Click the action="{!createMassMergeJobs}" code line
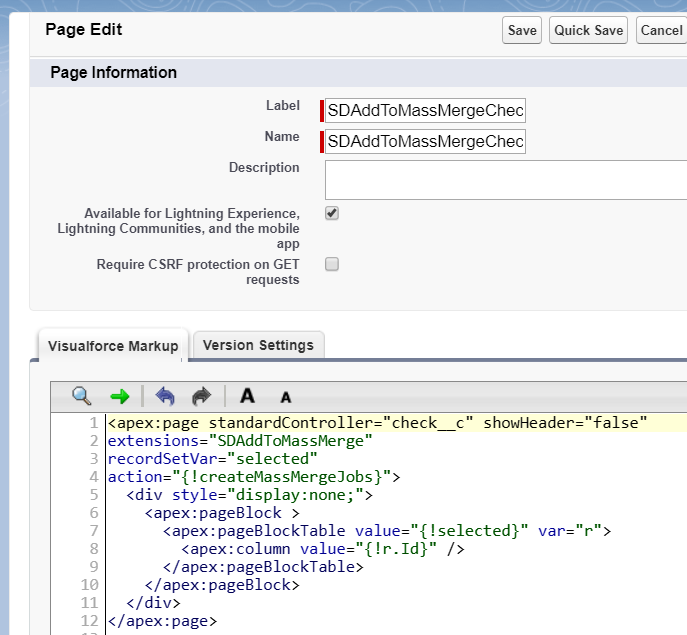The height and width of the screenshot is (635, 687). click(254, 477)
